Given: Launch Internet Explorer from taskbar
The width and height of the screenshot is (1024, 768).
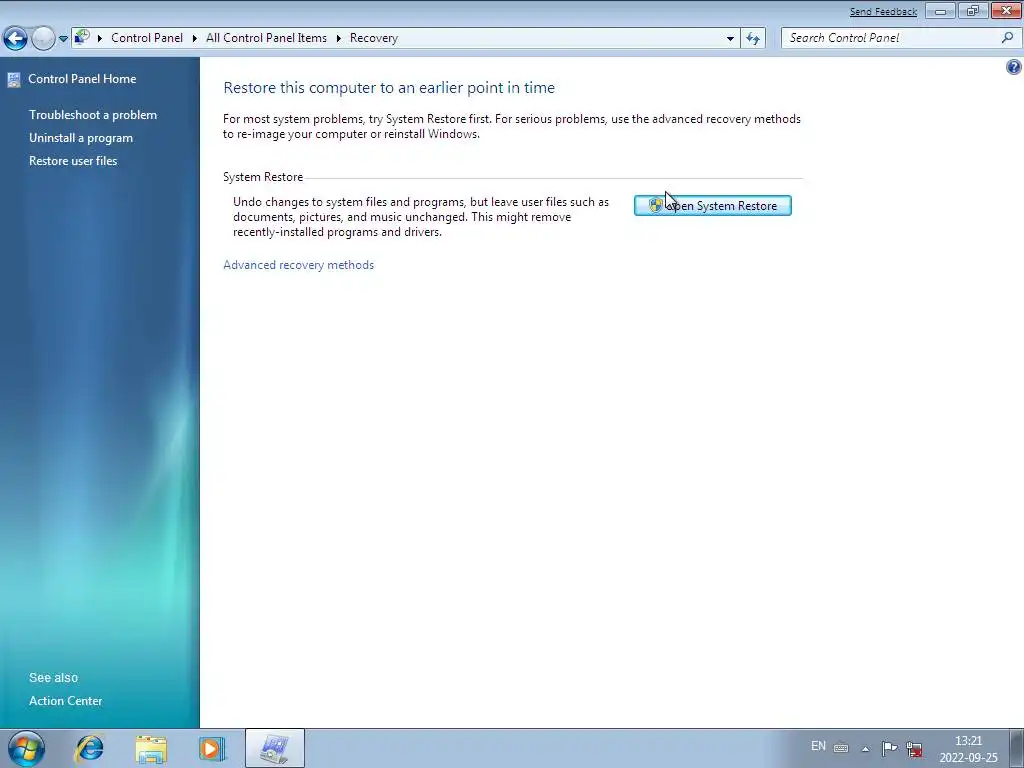Looking at the screenshot, I should pos(89,748).
